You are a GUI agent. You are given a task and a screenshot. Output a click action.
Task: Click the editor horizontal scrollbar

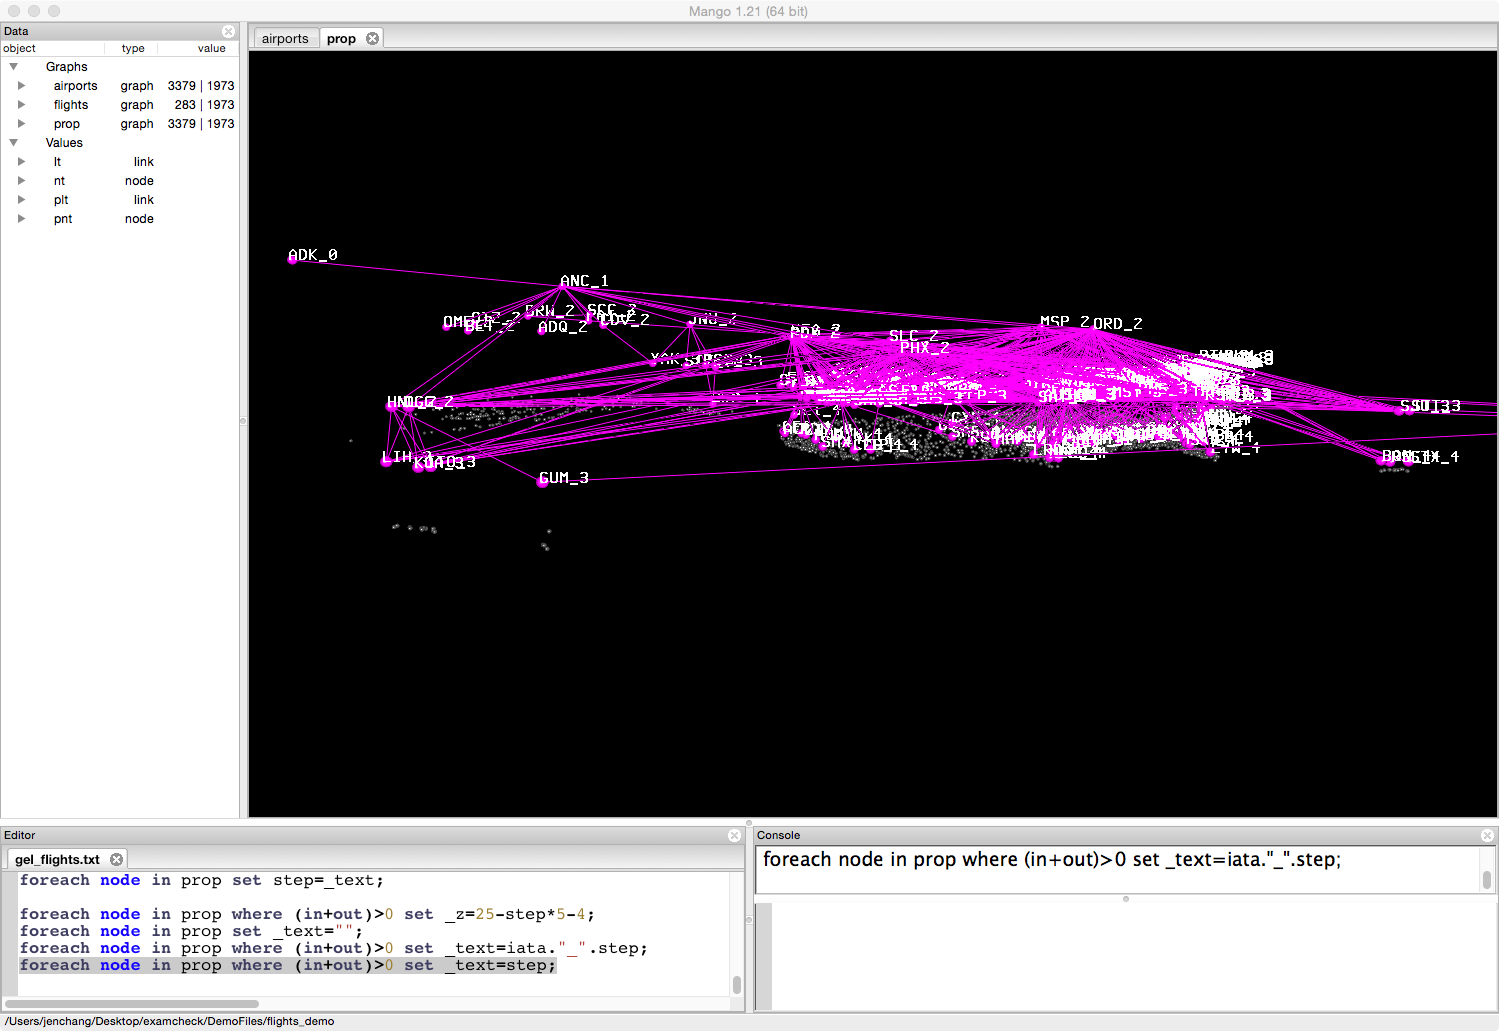pos(132,1003)
